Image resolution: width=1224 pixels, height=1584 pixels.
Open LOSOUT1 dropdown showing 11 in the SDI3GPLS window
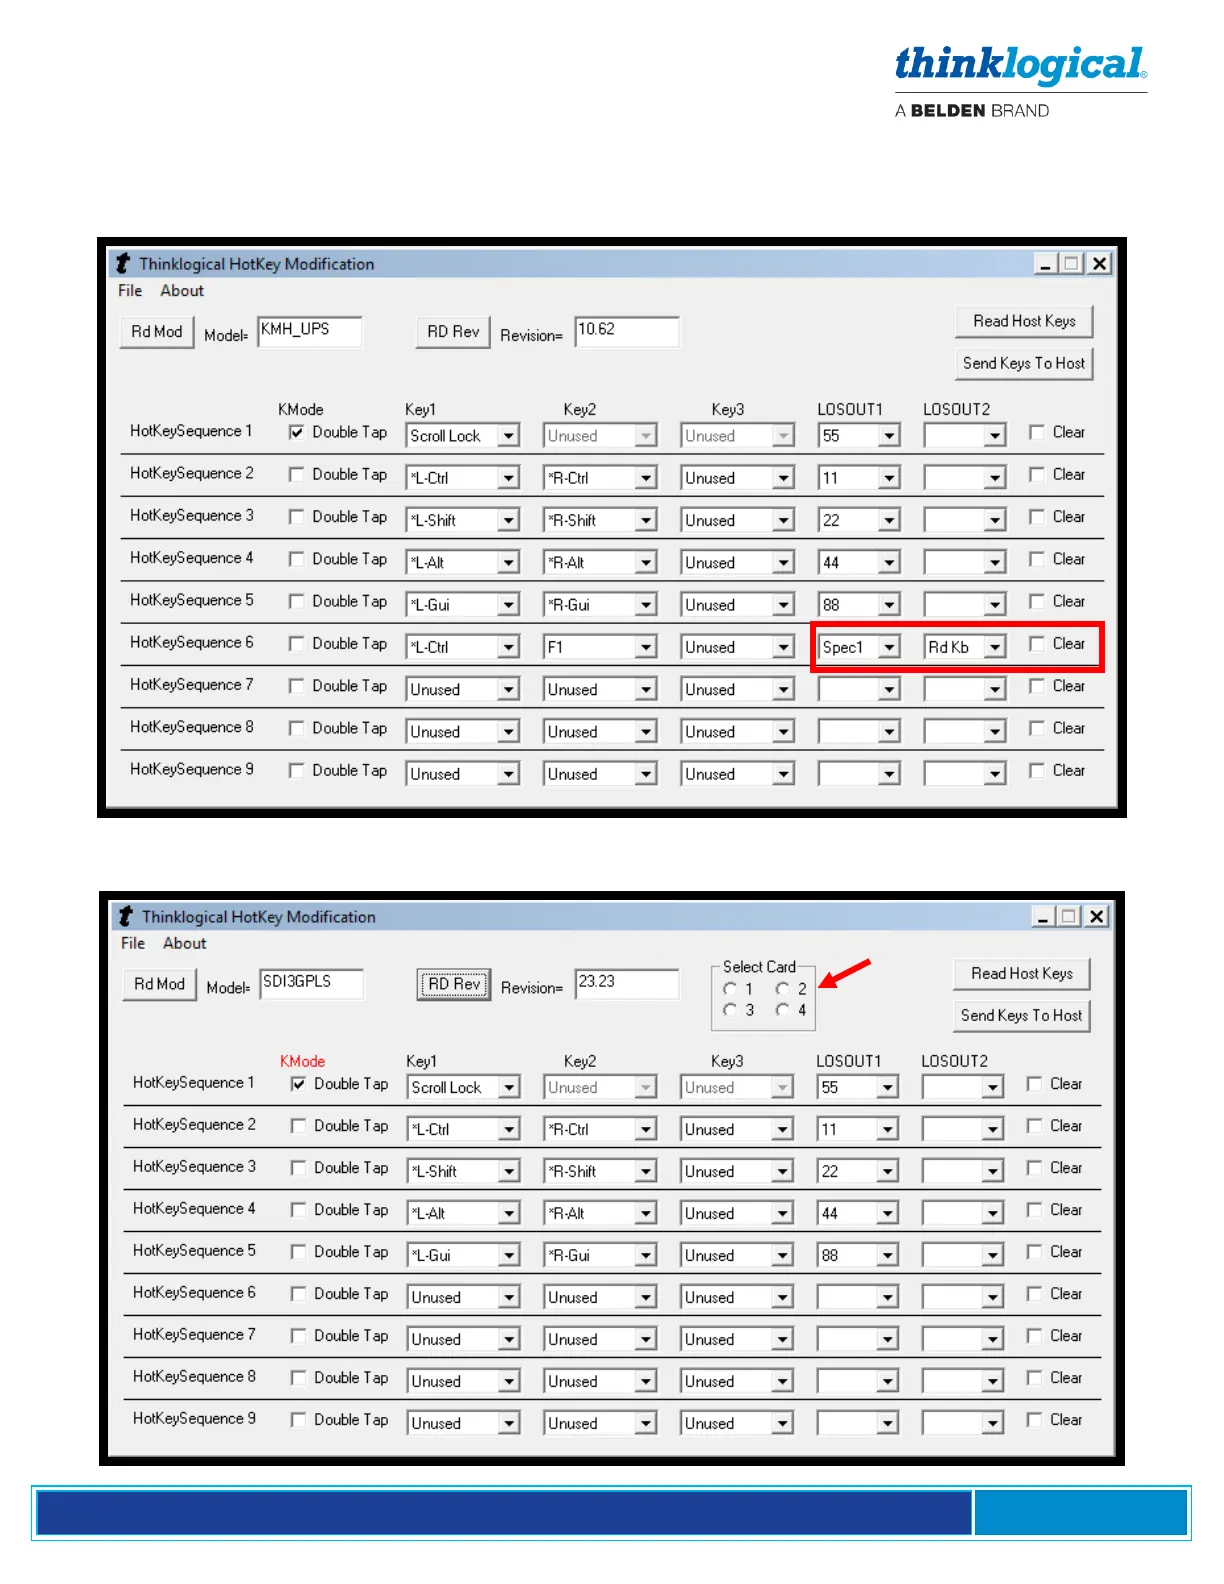coord(887,1129)
